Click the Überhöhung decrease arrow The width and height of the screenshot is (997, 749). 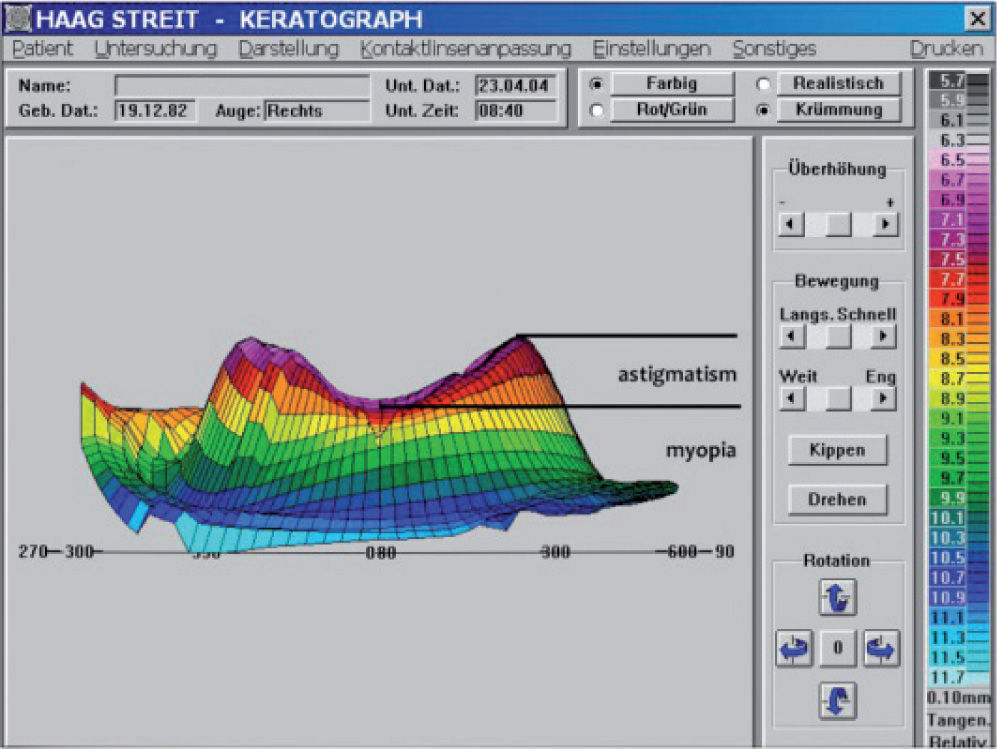(791, 224)
